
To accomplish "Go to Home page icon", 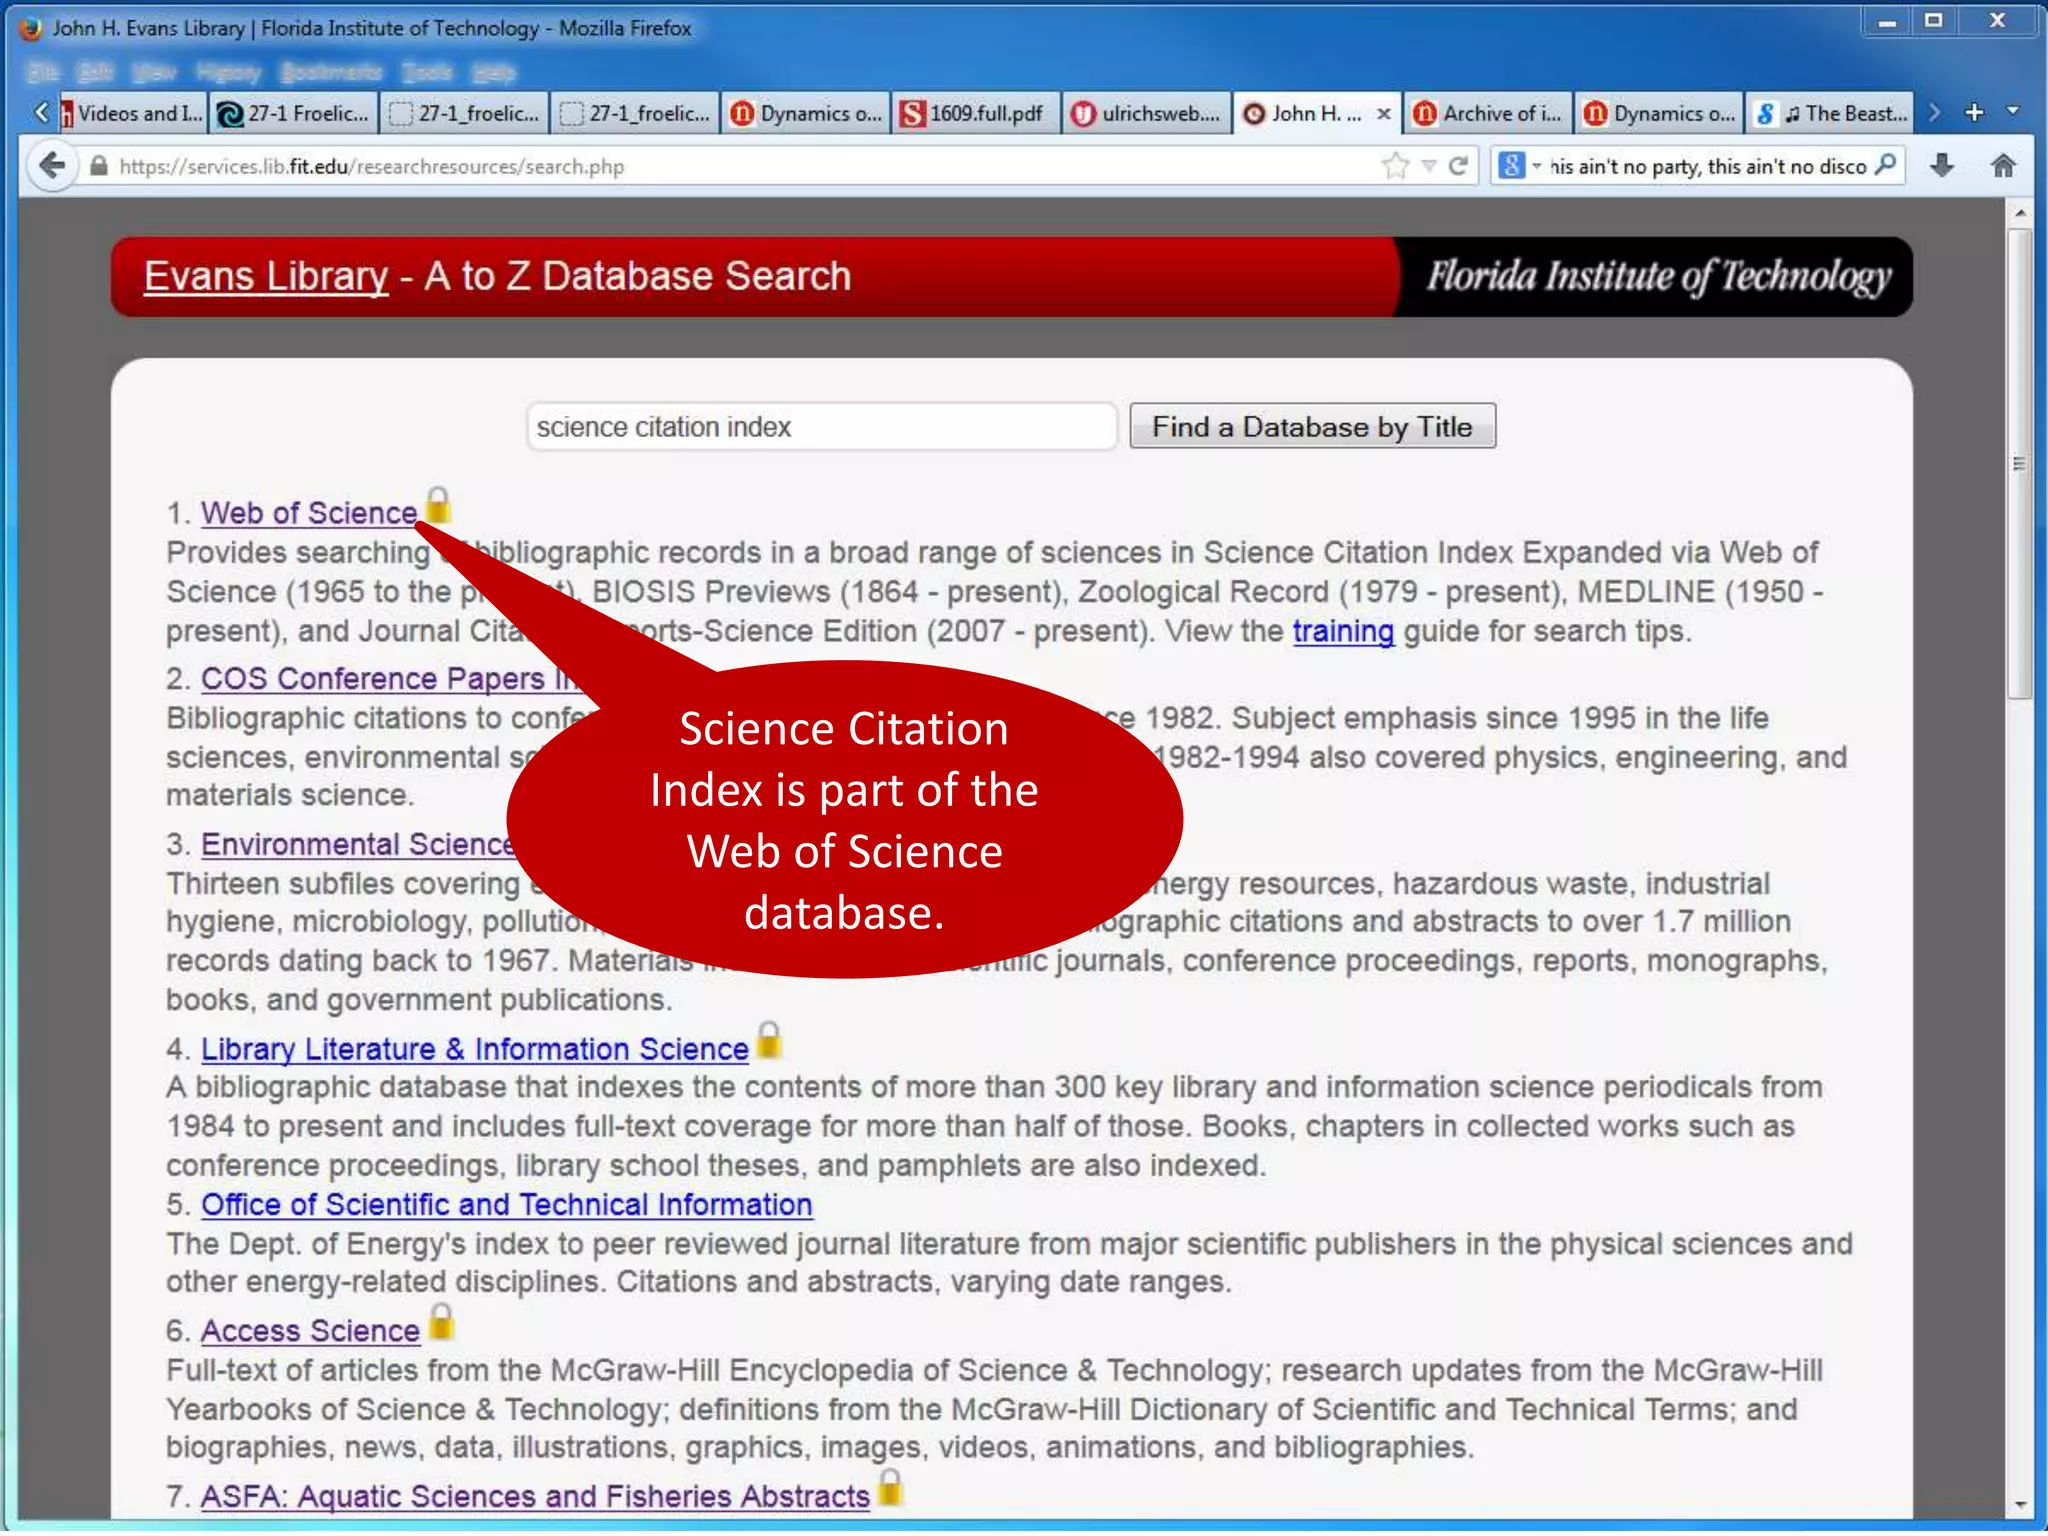I will point(2003,166).
